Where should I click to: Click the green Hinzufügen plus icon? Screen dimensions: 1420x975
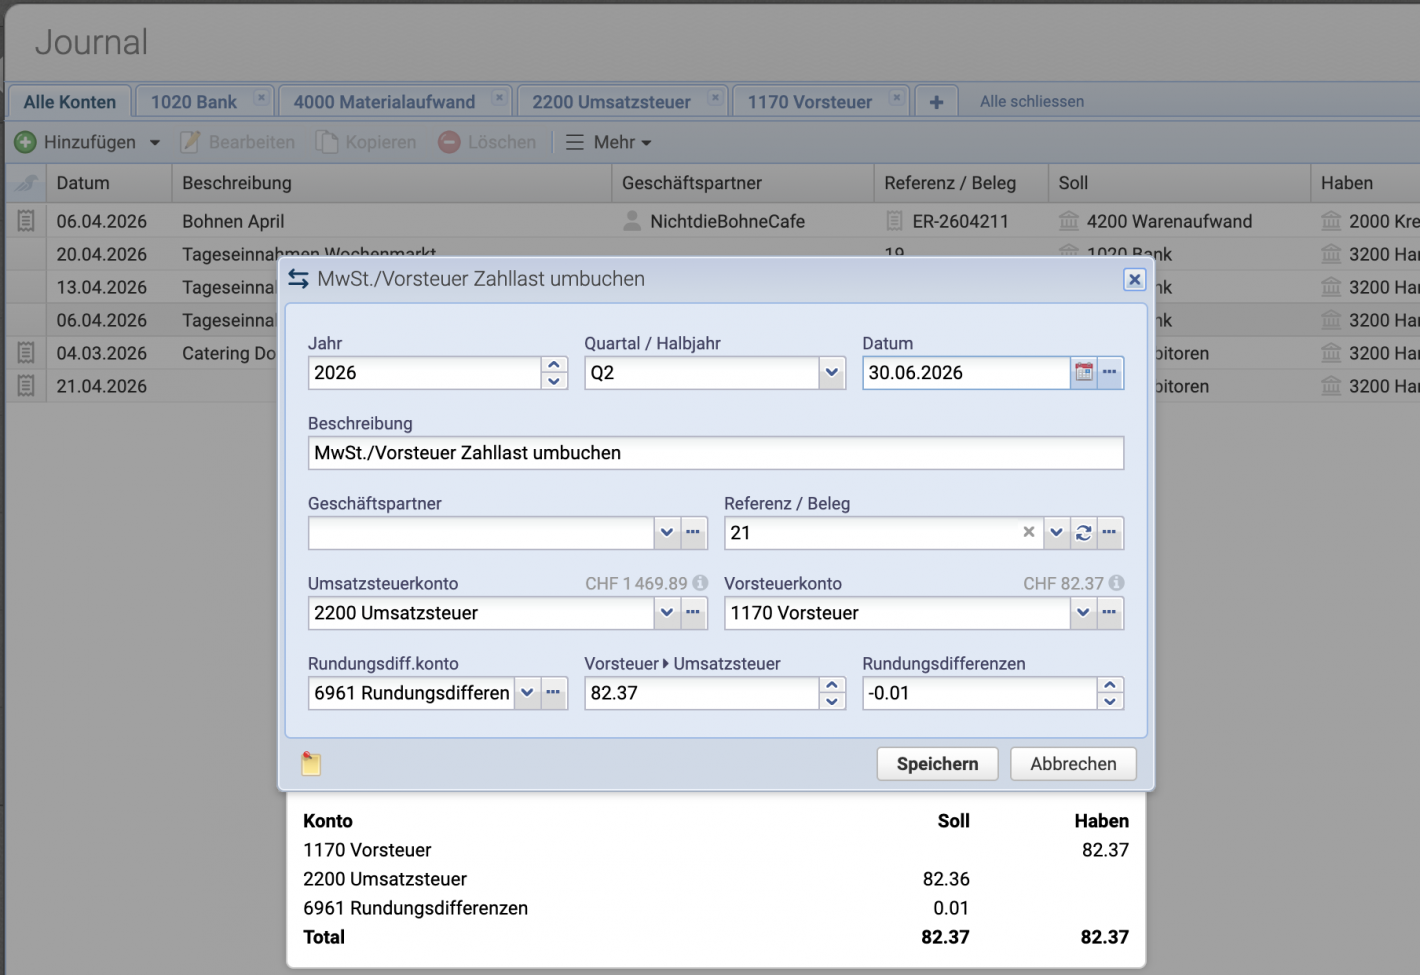[x=25, y=141]
